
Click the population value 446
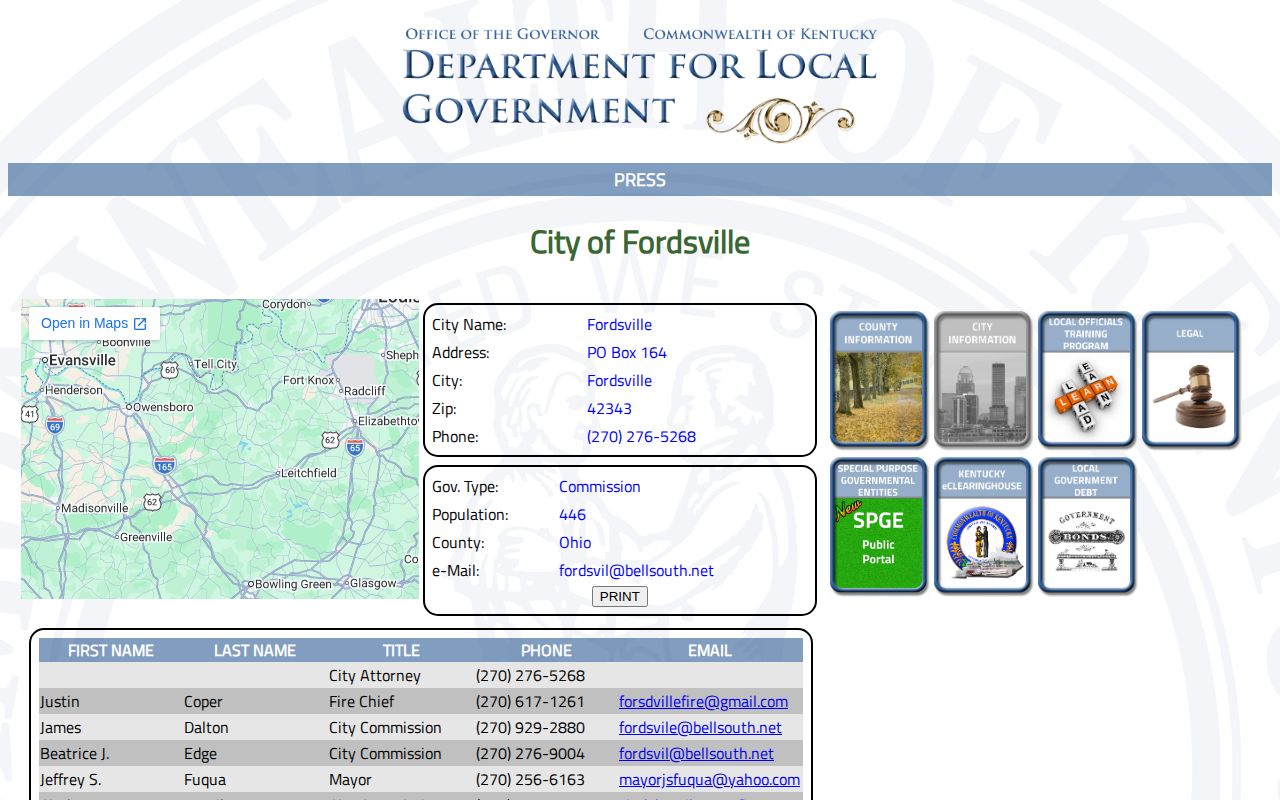572,515
